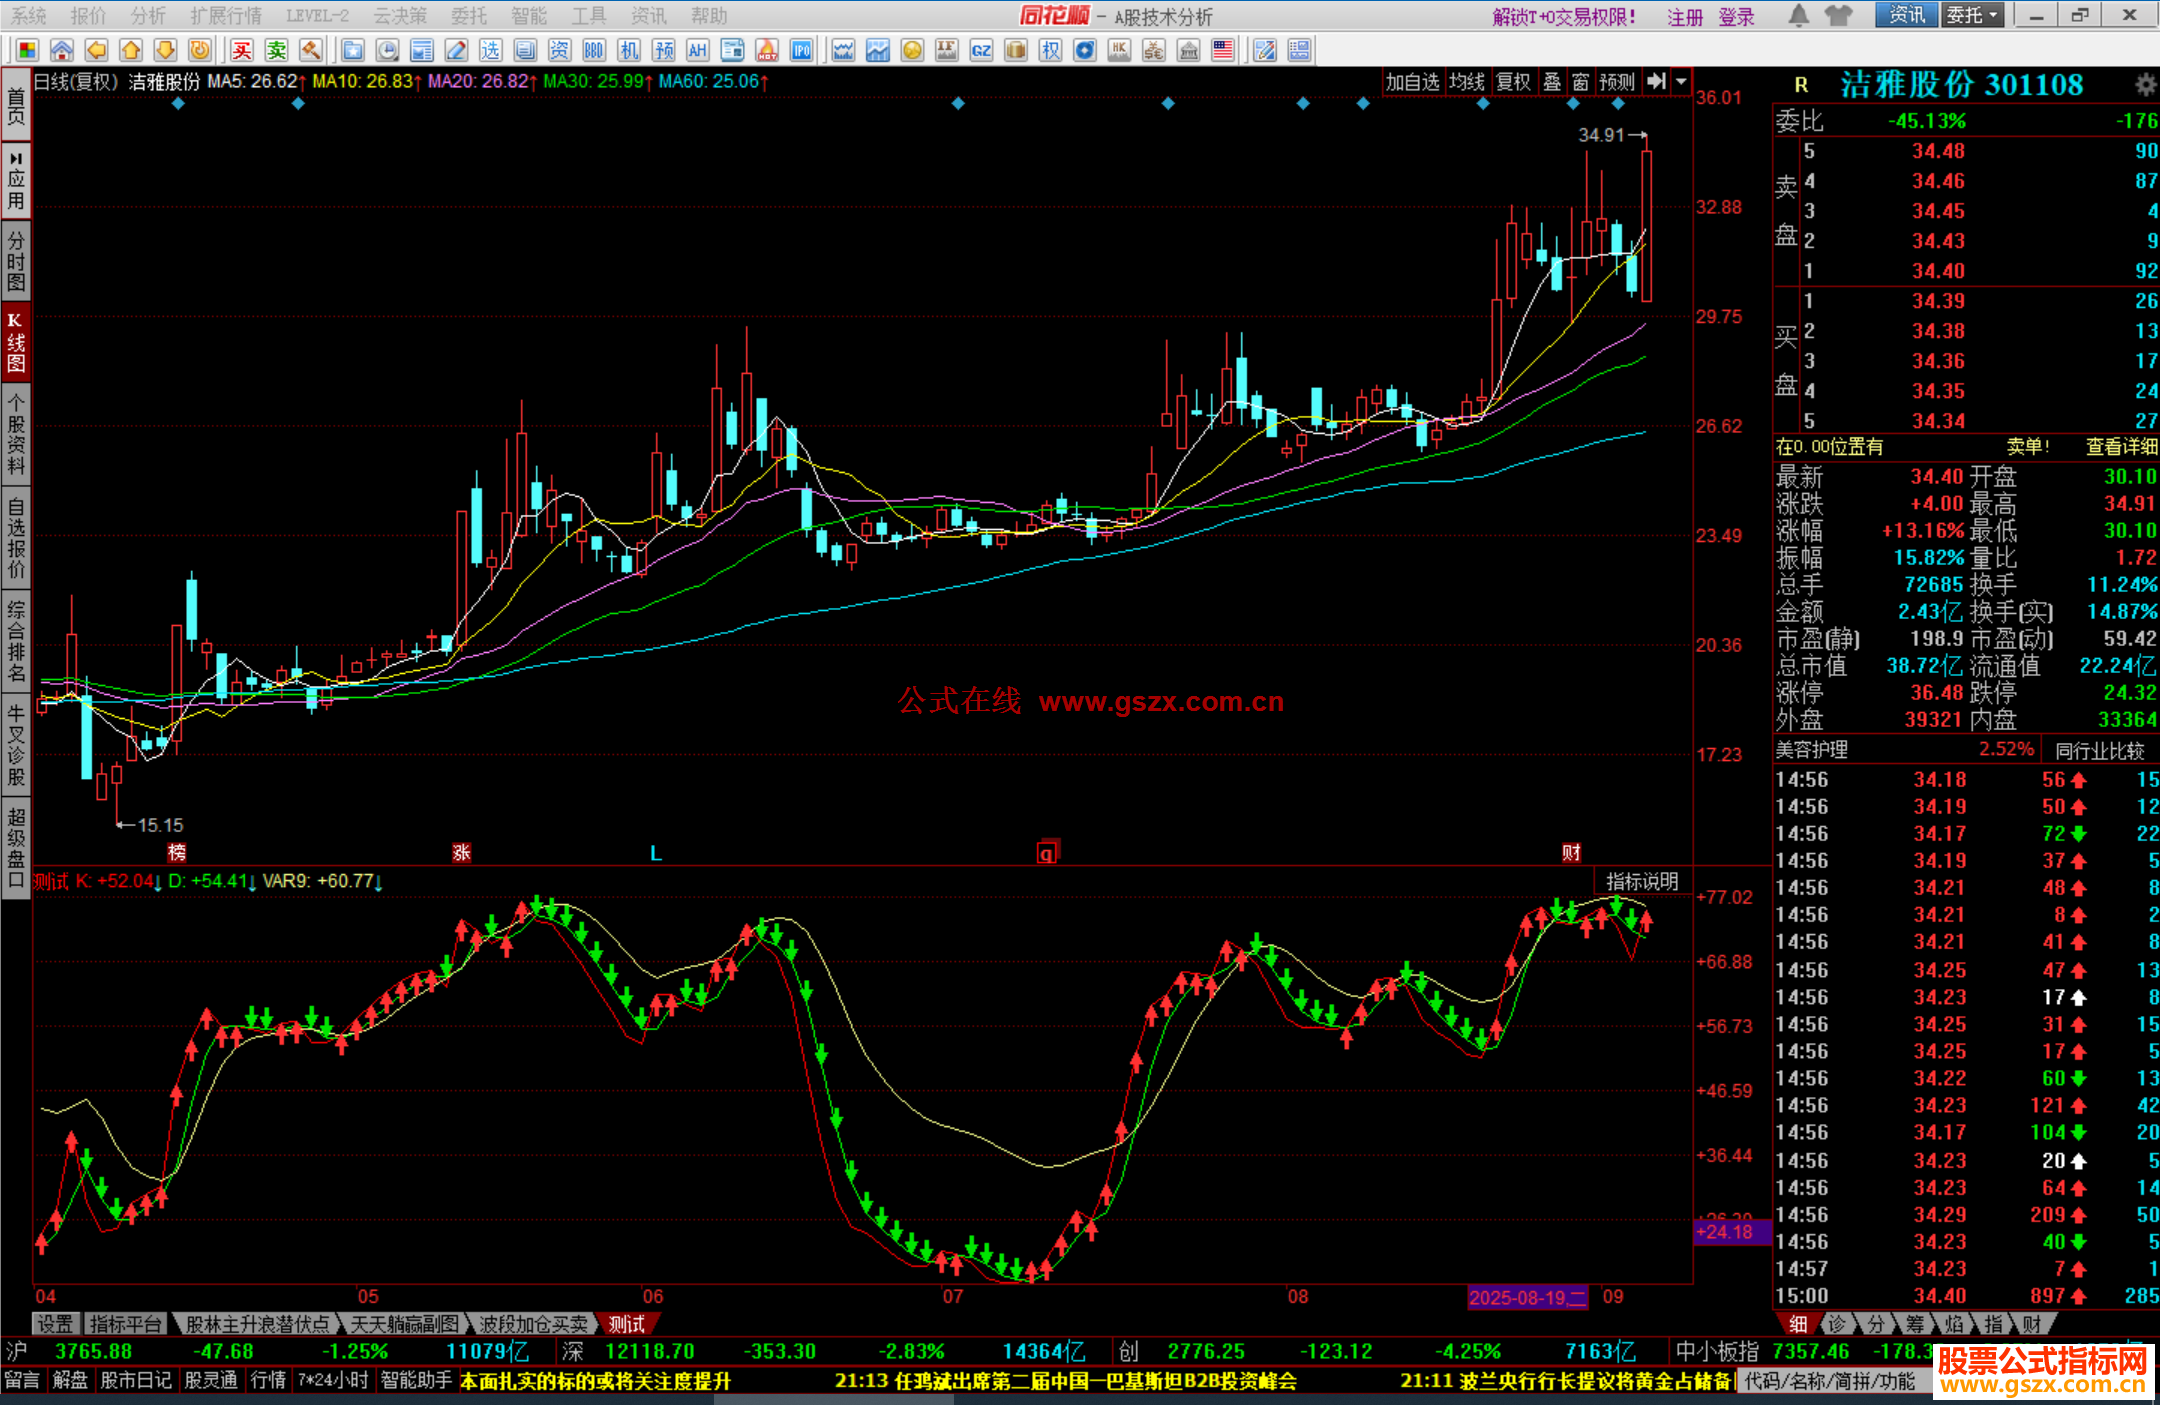Toggle 均线 moving average display

(1466, 82)
